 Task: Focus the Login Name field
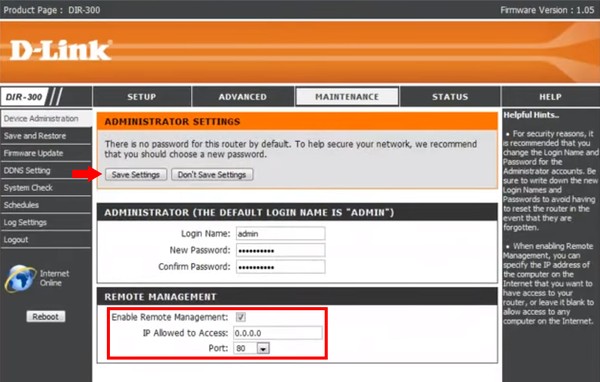point(280,233)
